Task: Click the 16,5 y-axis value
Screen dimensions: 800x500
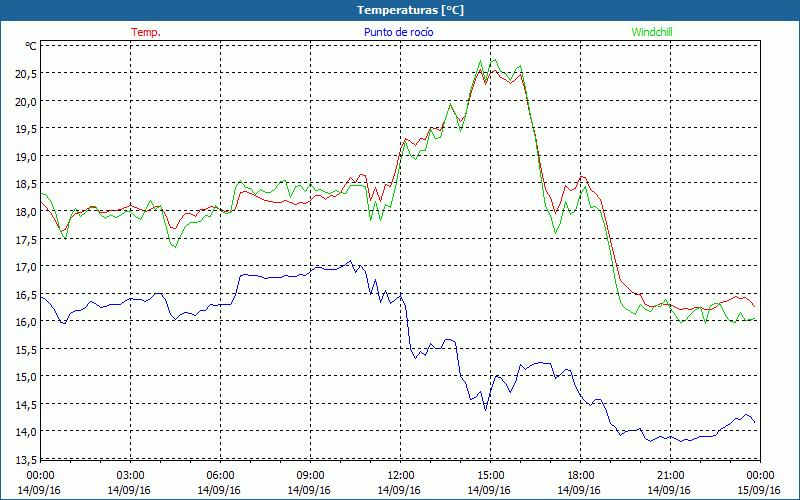Action: 26,294
